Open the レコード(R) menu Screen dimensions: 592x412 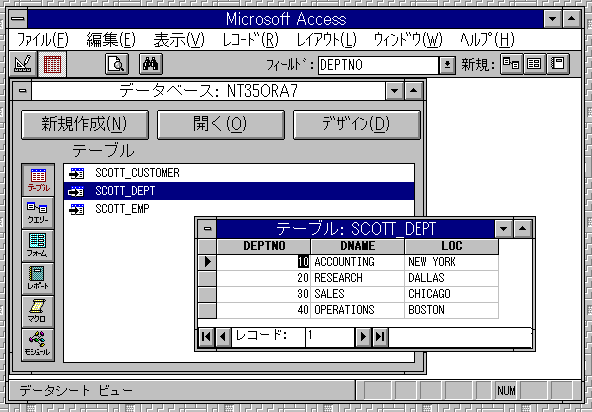[x=250, y=39]
